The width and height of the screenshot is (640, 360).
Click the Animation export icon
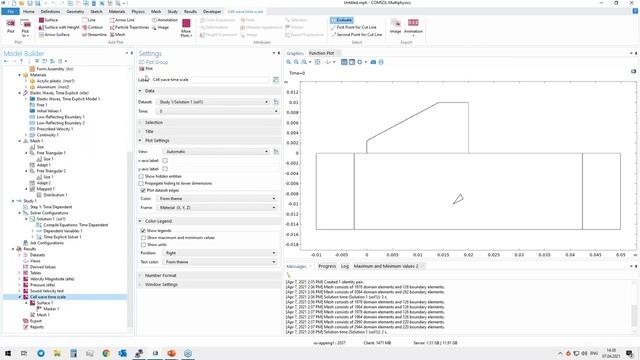click(x=413, y=27)
